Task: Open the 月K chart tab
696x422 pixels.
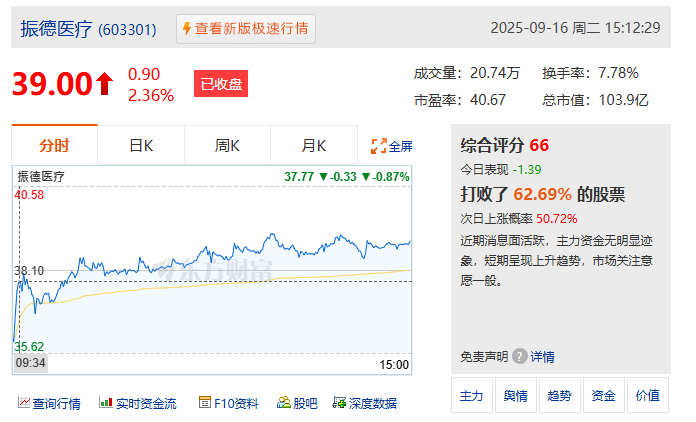Action: tap(314, 145)
